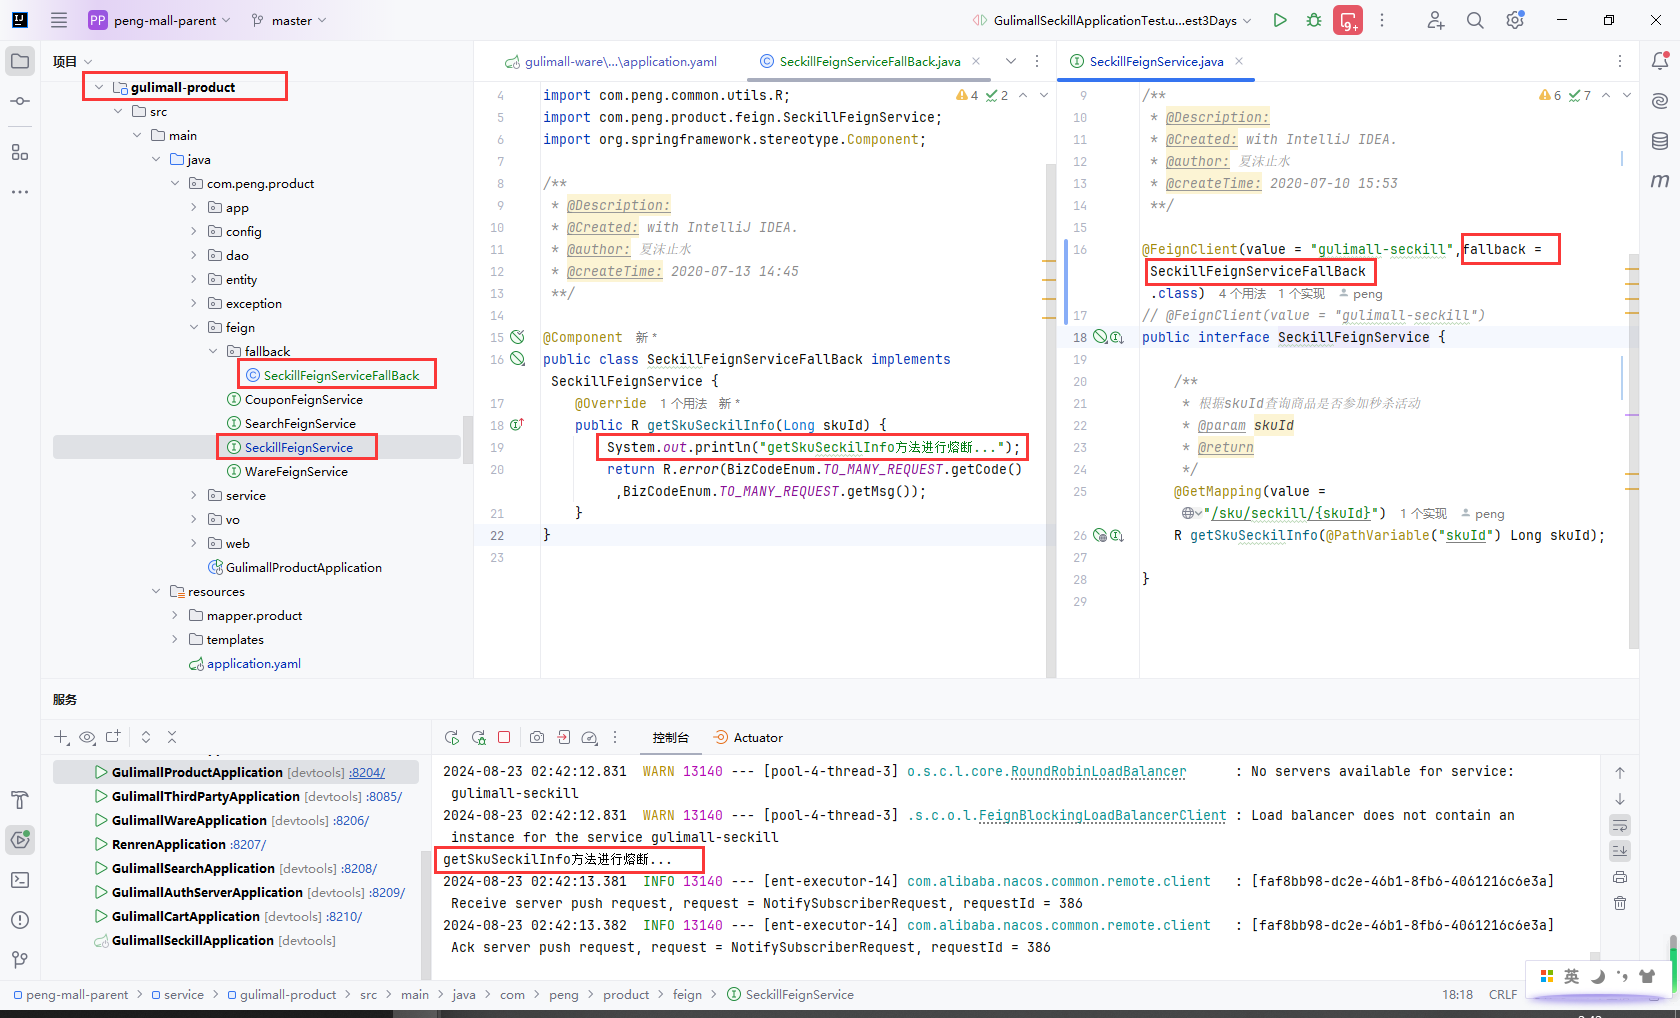Show the hidden editor tabs dropdown chevron
The image size is (1680, 1018).
1011,61
